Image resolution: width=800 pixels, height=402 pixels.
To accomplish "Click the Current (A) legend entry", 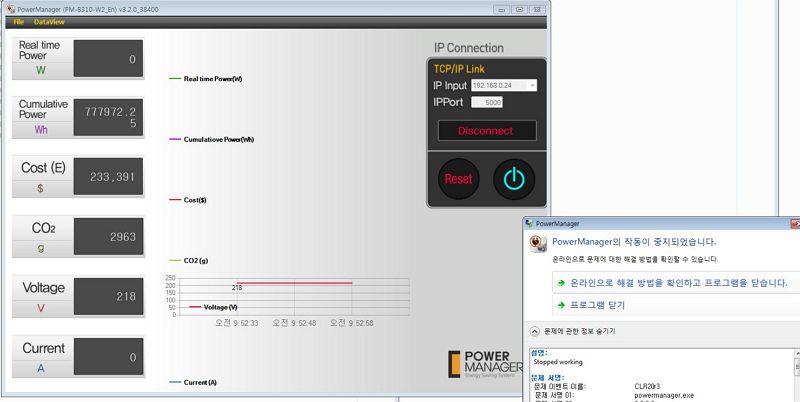I will point(193,382).
